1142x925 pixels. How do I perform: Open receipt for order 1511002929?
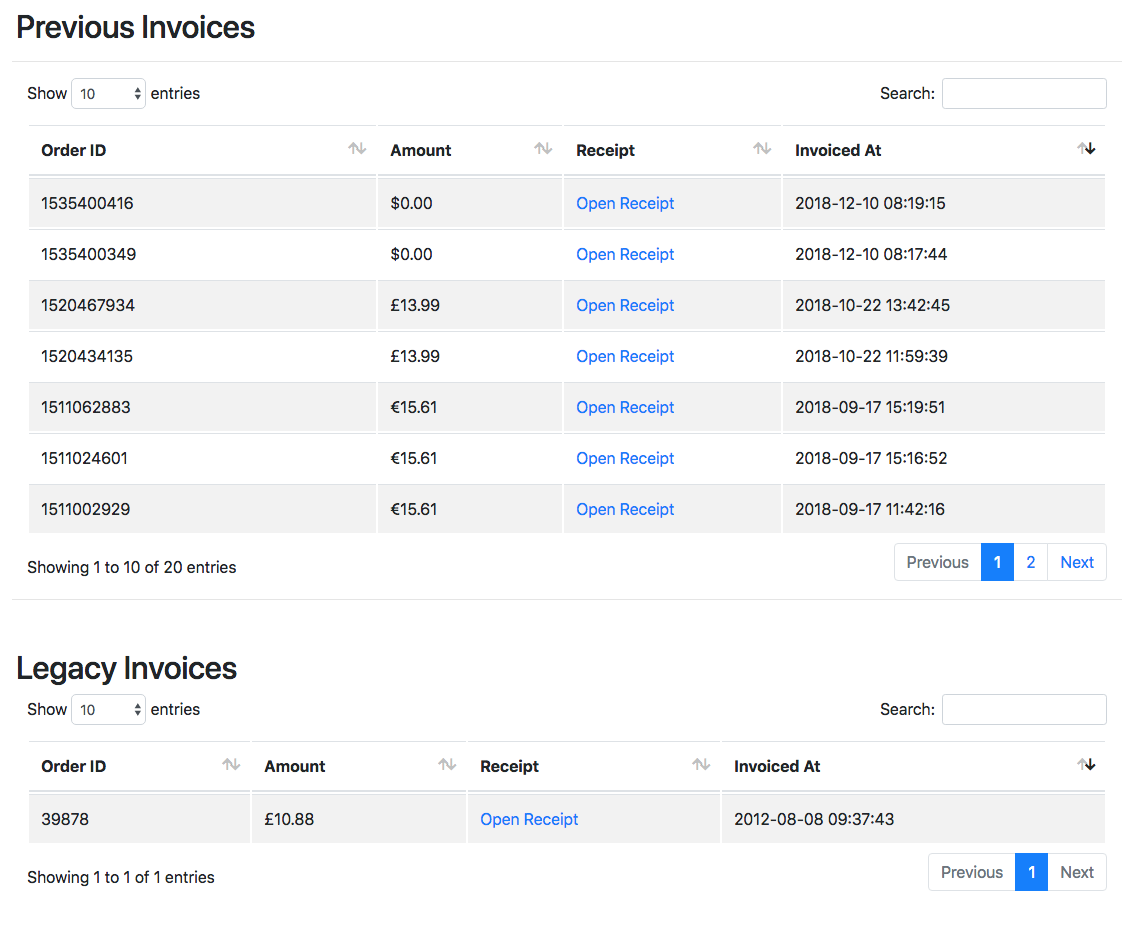pyautogui.click(x=625, y=509)
